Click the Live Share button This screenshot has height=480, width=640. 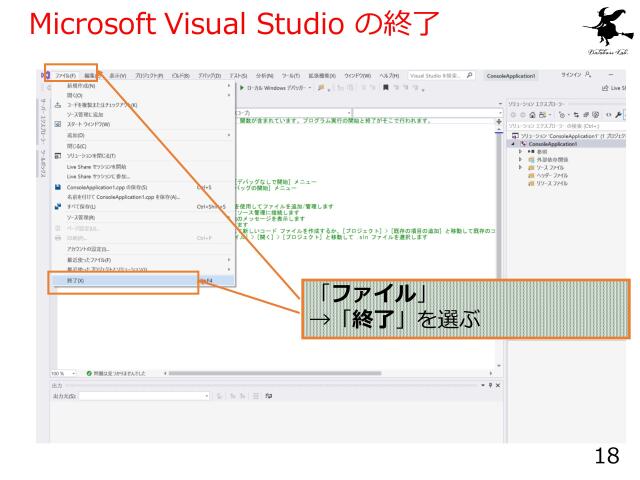click(613, 88)
